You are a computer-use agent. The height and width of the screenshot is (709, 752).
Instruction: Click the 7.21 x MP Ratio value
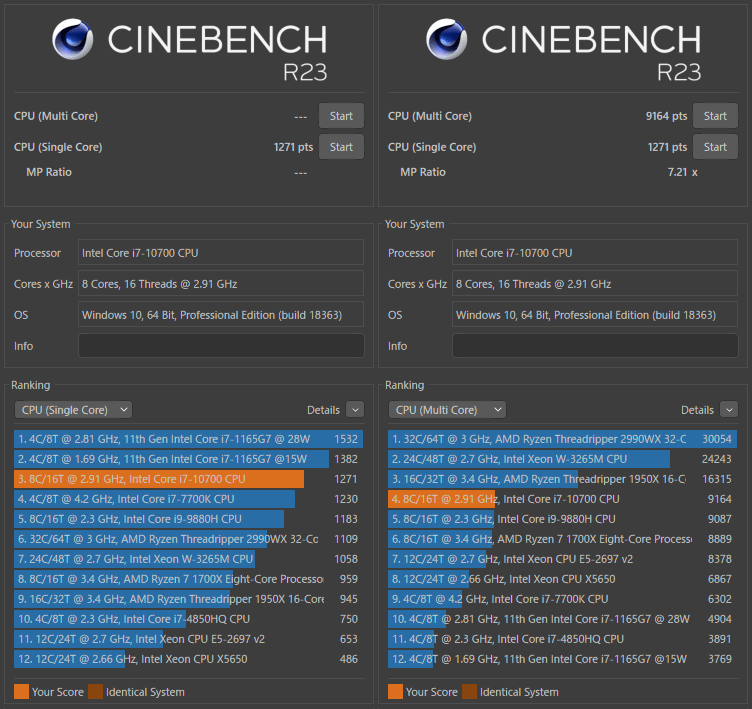(682, 172)
